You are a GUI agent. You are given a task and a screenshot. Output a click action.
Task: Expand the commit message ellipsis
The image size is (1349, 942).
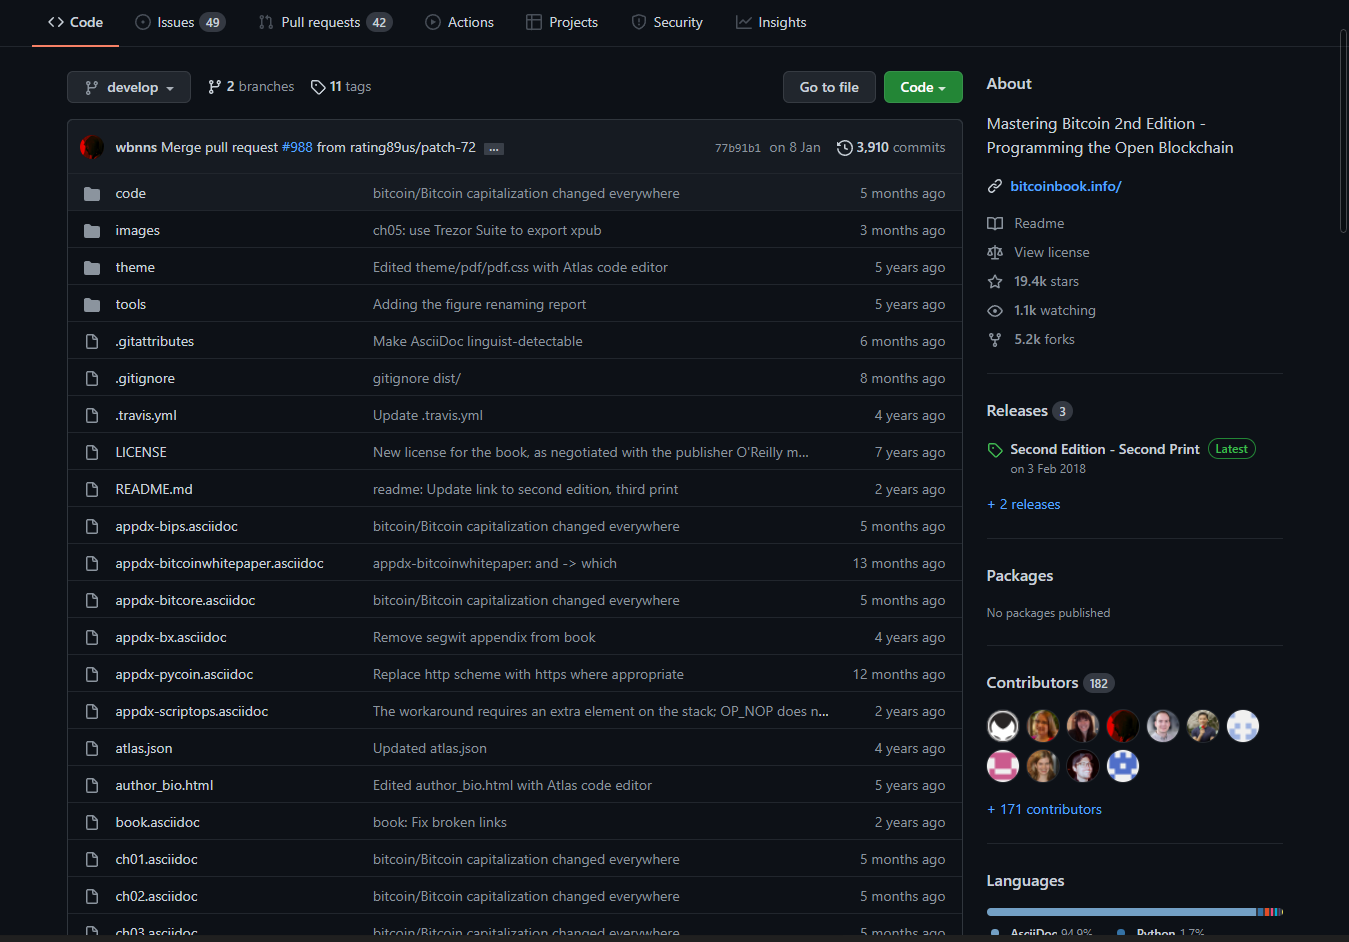tap(494, 149)
